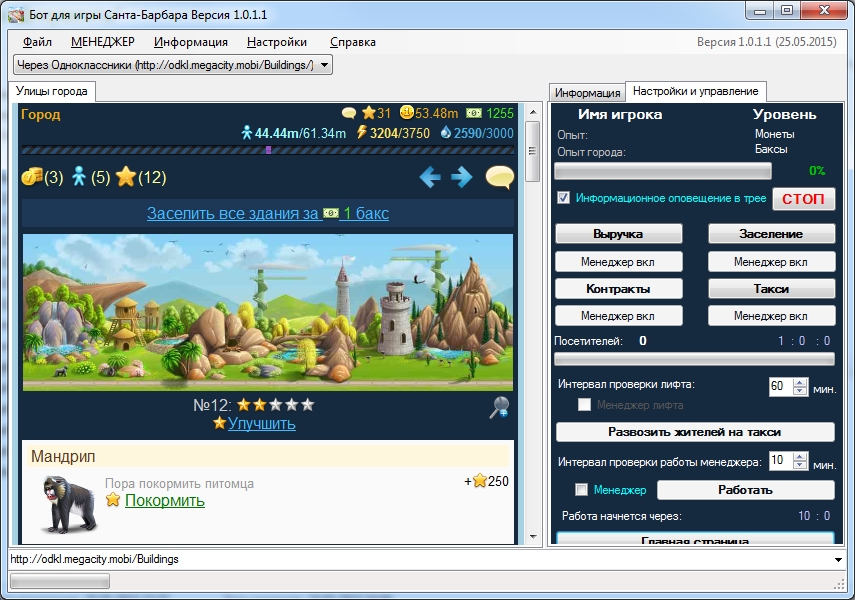Click the blue right arrow icon
Viewport: 855px width, 600px height.
click(461, 177)
